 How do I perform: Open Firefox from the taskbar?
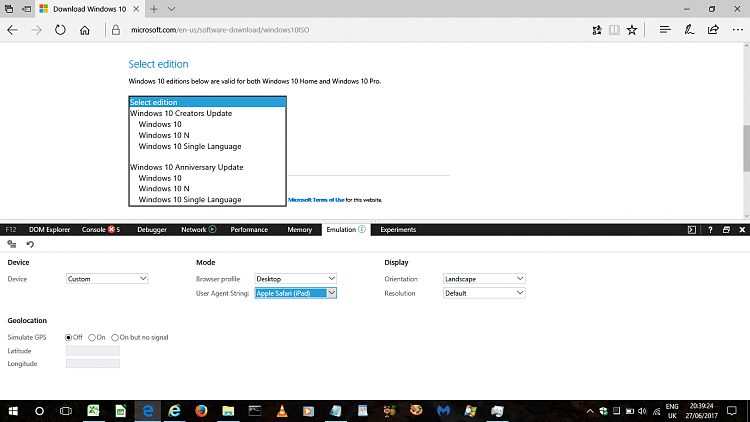tap(201, 411)
